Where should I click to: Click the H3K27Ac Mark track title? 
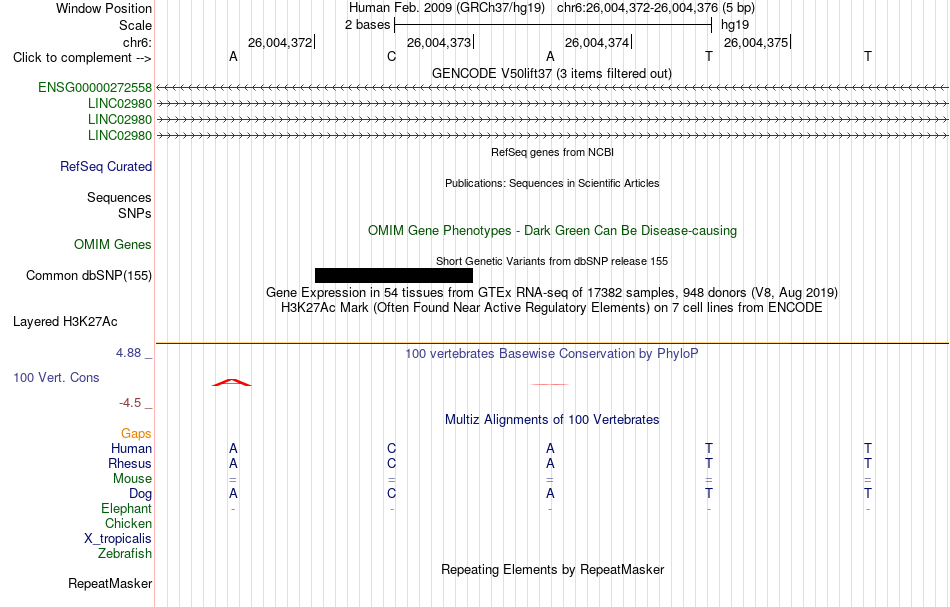551,308
